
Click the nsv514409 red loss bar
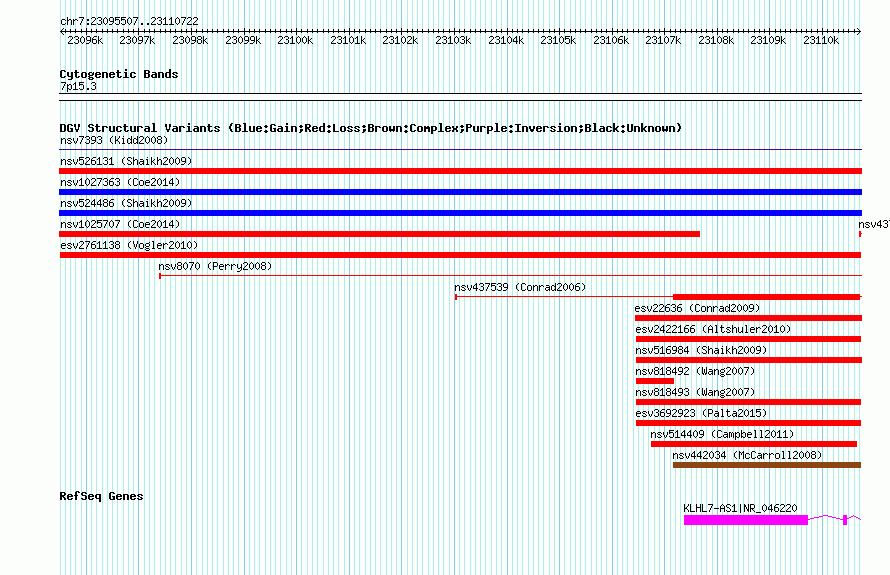coord(754,444)
